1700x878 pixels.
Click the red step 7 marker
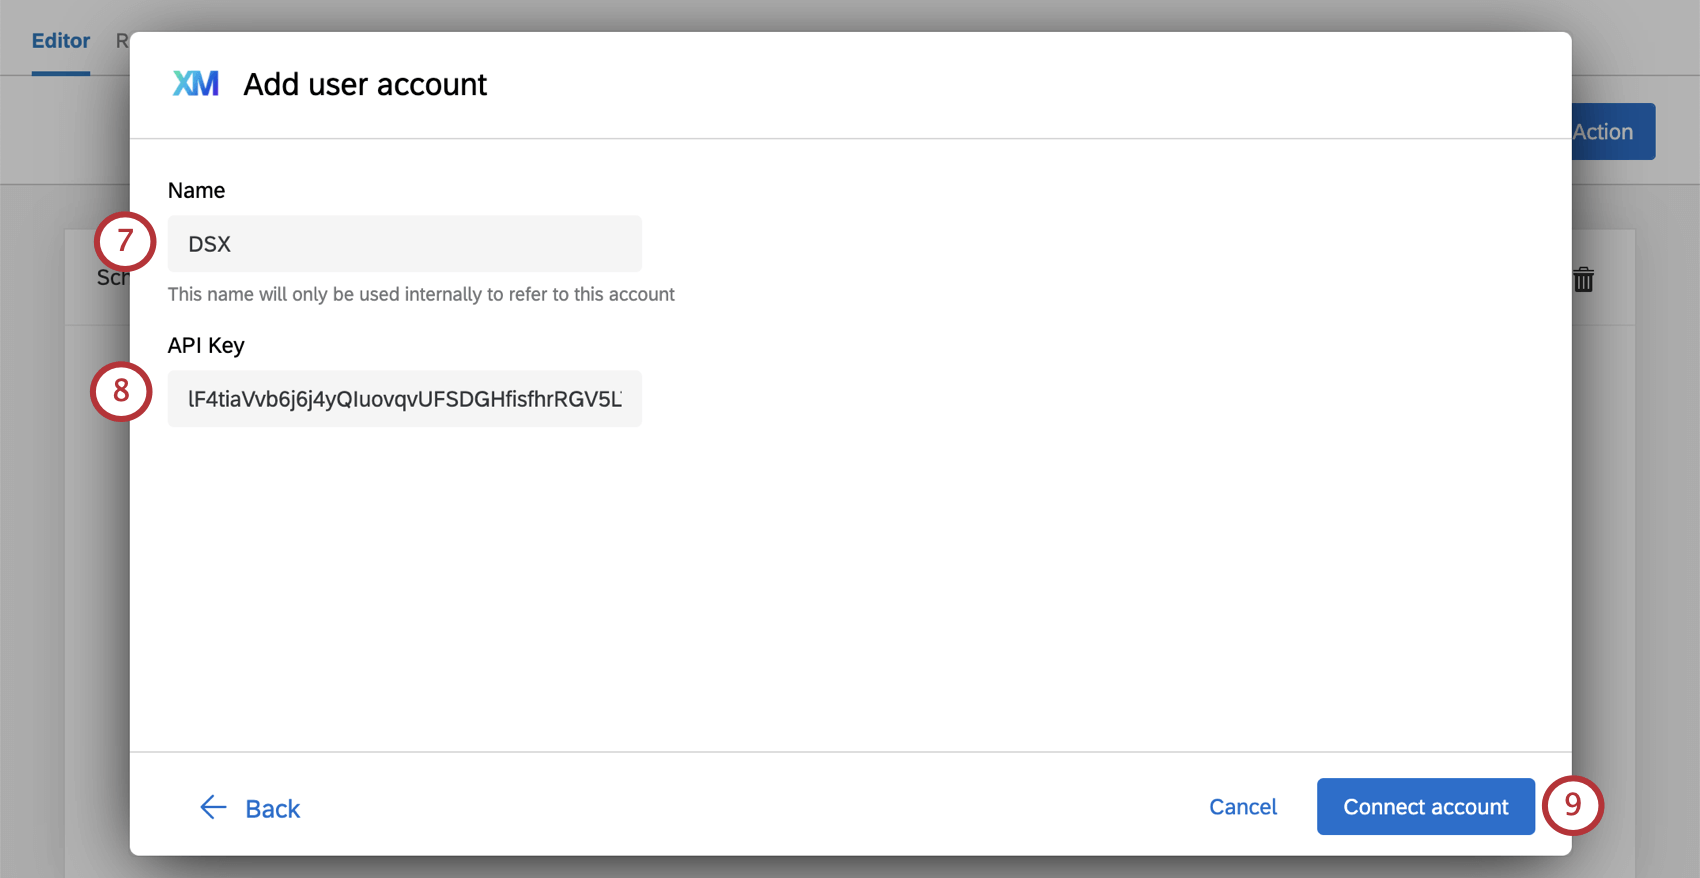click(x=125, y=241)
